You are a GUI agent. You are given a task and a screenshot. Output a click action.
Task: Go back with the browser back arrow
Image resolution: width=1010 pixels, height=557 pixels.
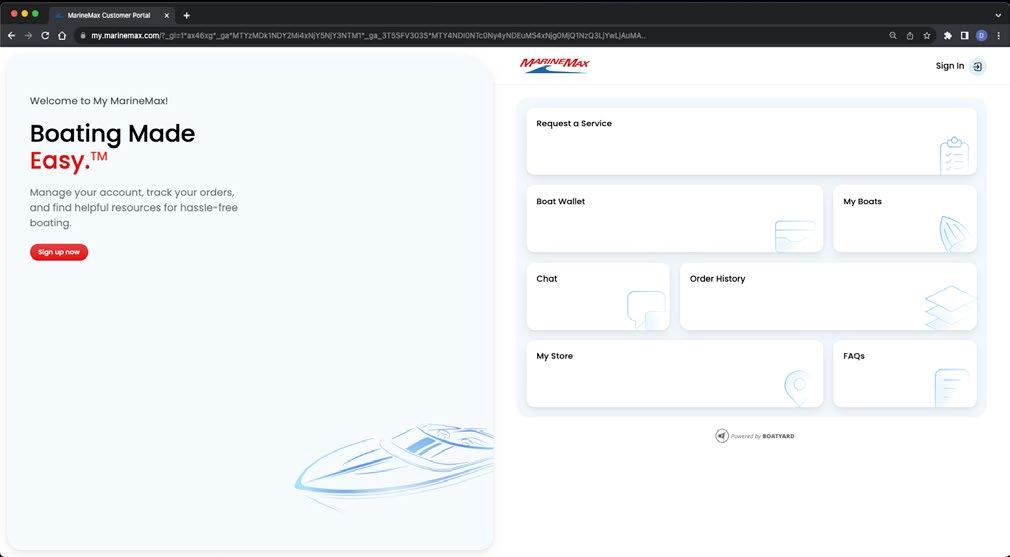click(12, 35)
